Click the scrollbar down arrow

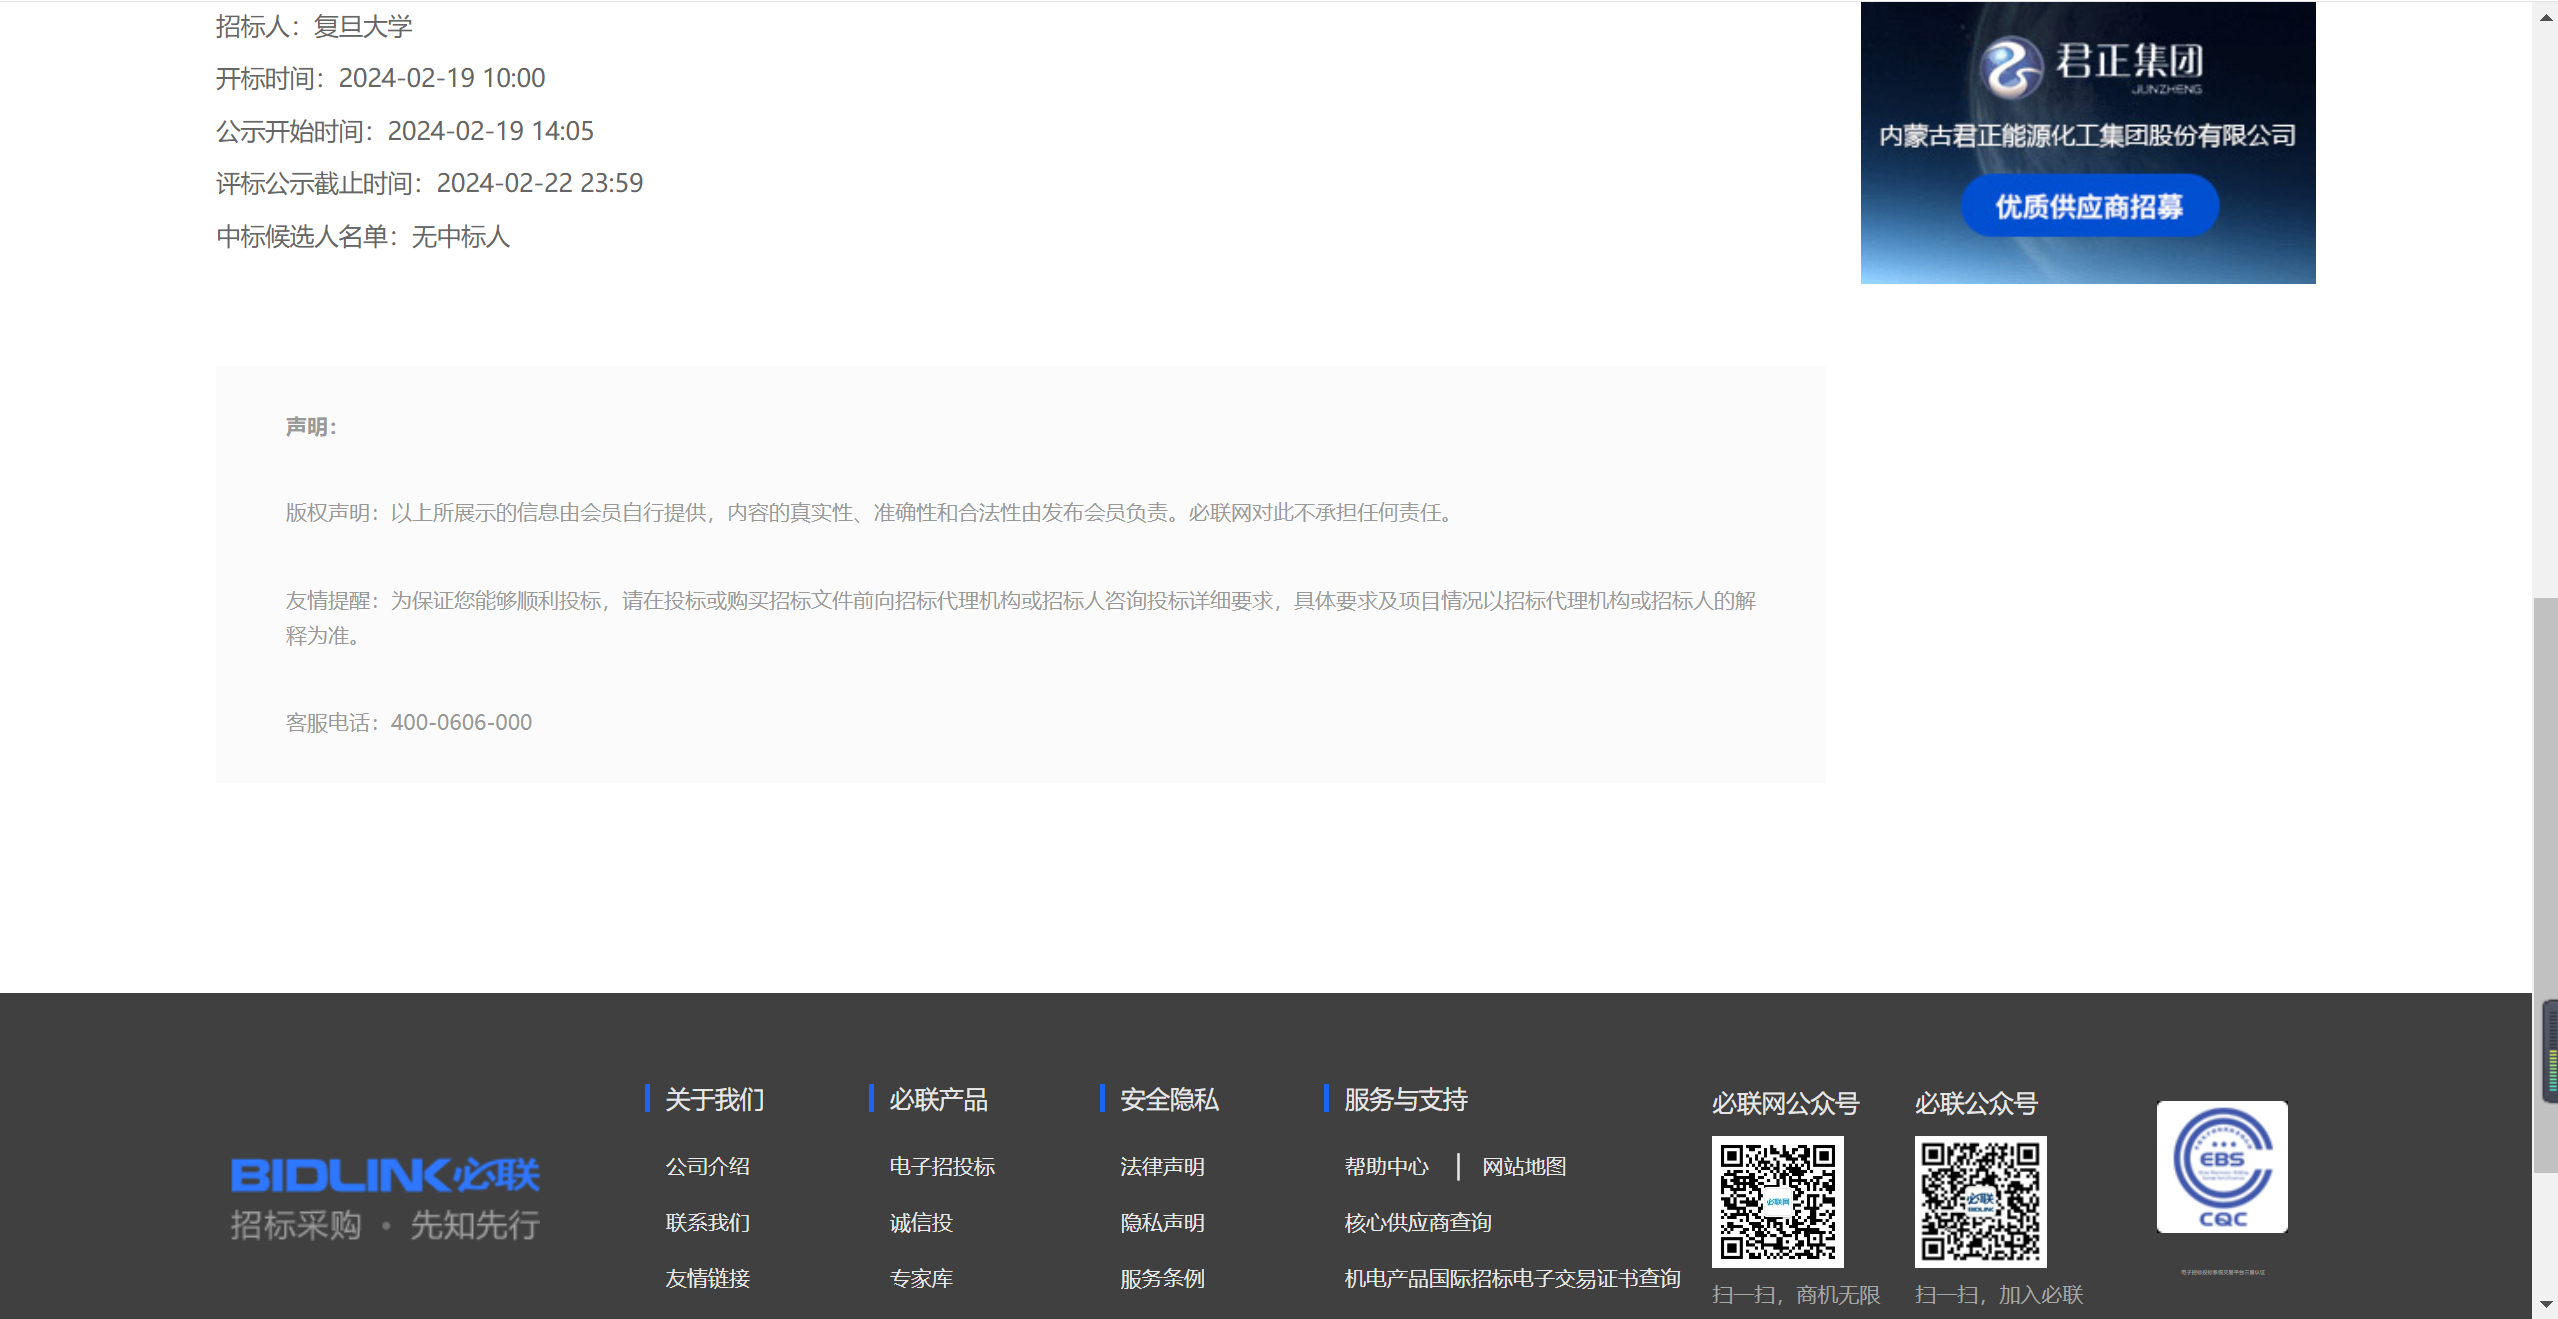coord(2545,1304)
